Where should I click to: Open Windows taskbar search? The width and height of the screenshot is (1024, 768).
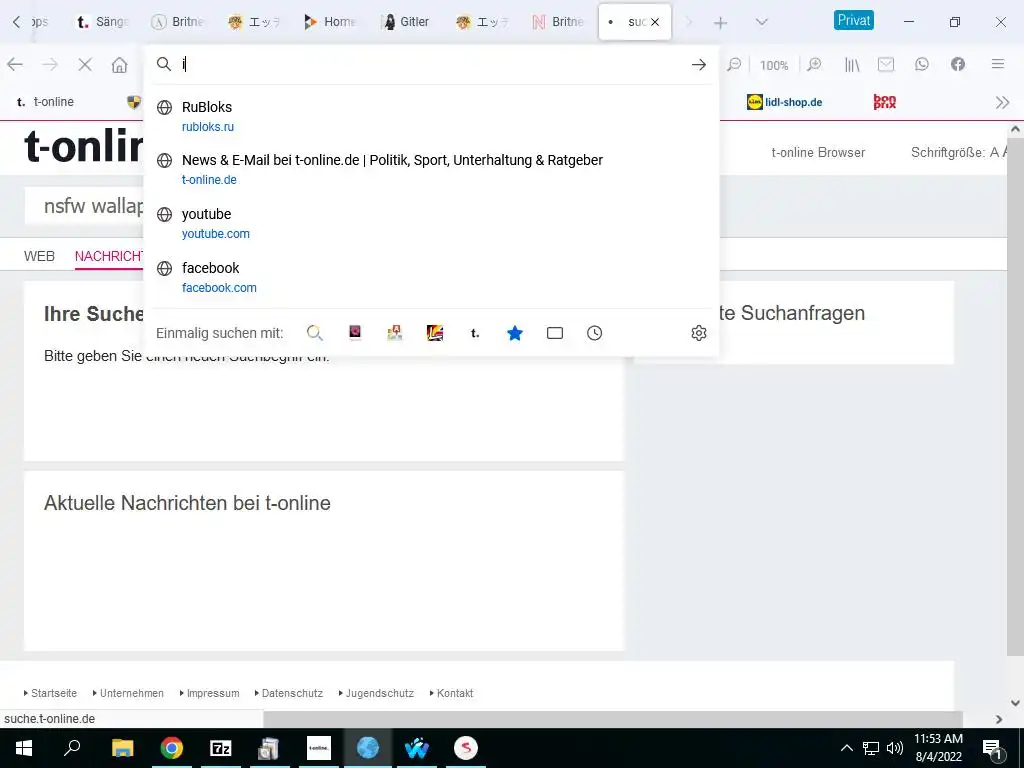72,748
